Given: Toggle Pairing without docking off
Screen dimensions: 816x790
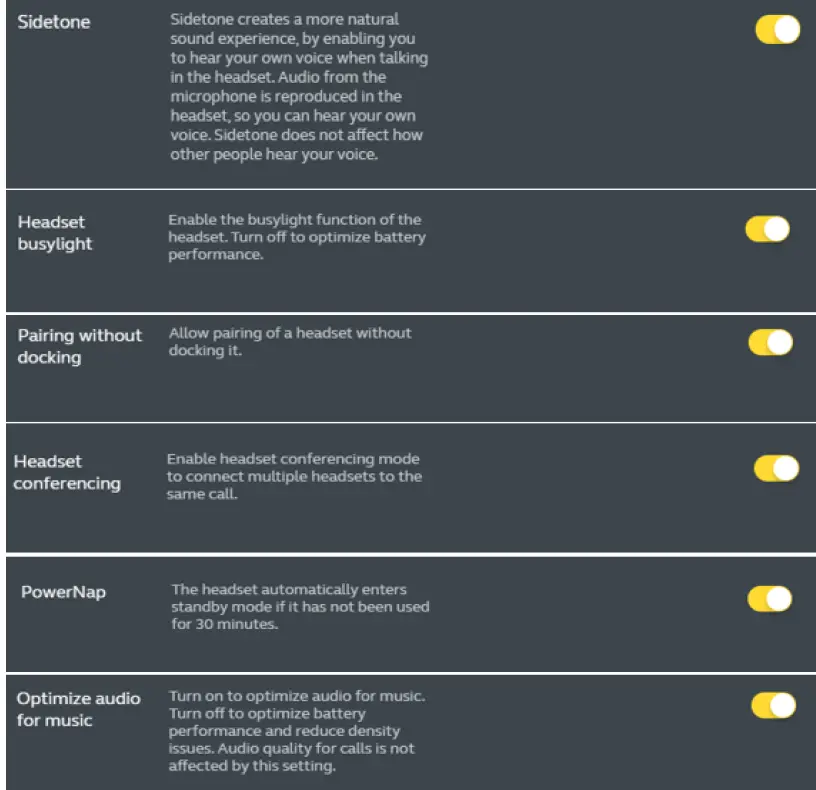Looking at the screenshot, I should pos(770,343).
